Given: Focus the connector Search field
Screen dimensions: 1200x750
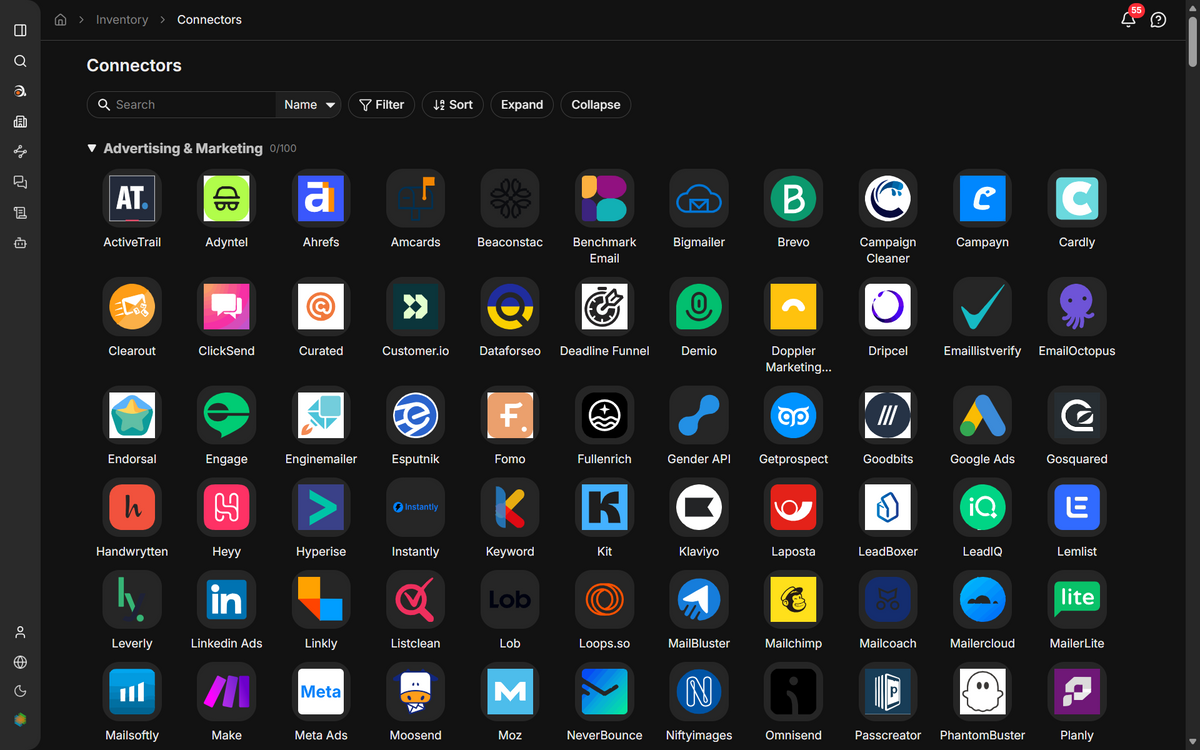Looking at the screenshot, I should coord(182,105).
